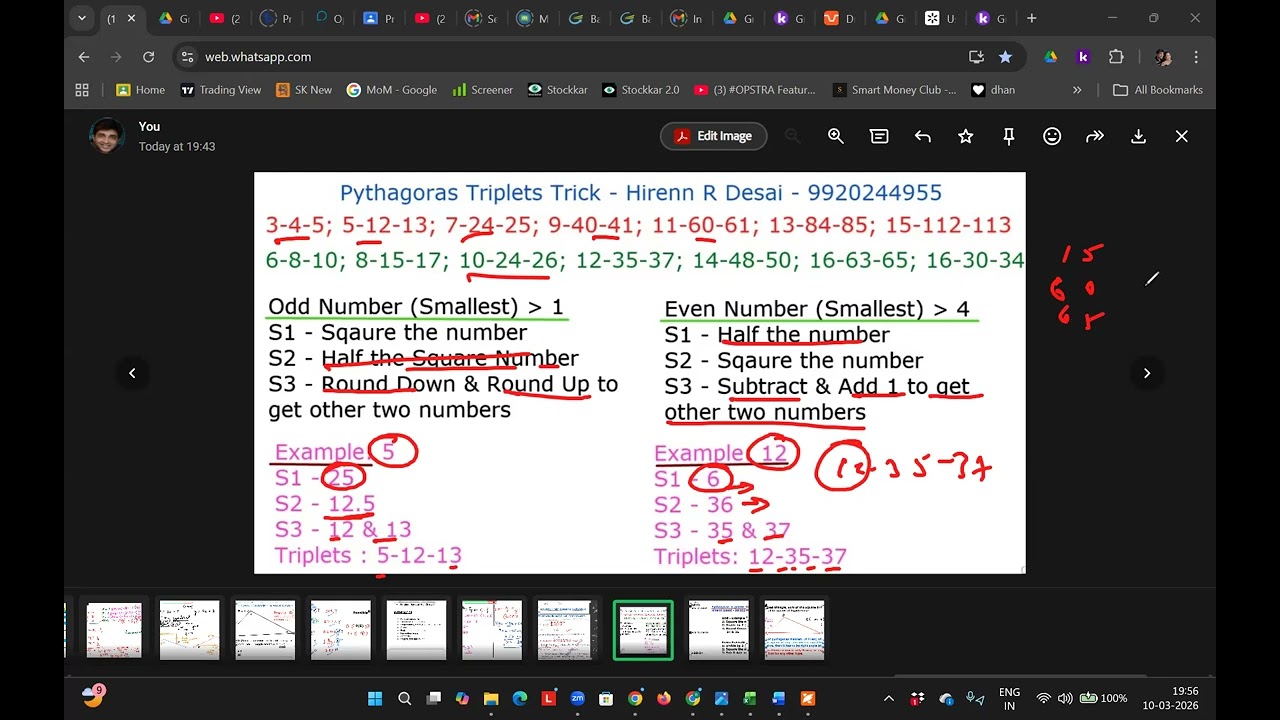Zoom in on the image
The width and height of the screenshot is (1280, 720).
[836, 137]
